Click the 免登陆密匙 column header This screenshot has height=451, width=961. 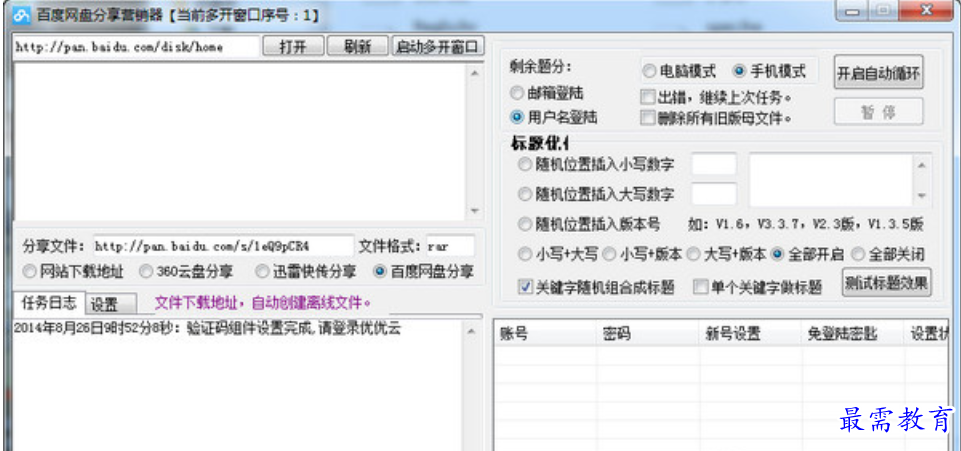tap(853, 334)
